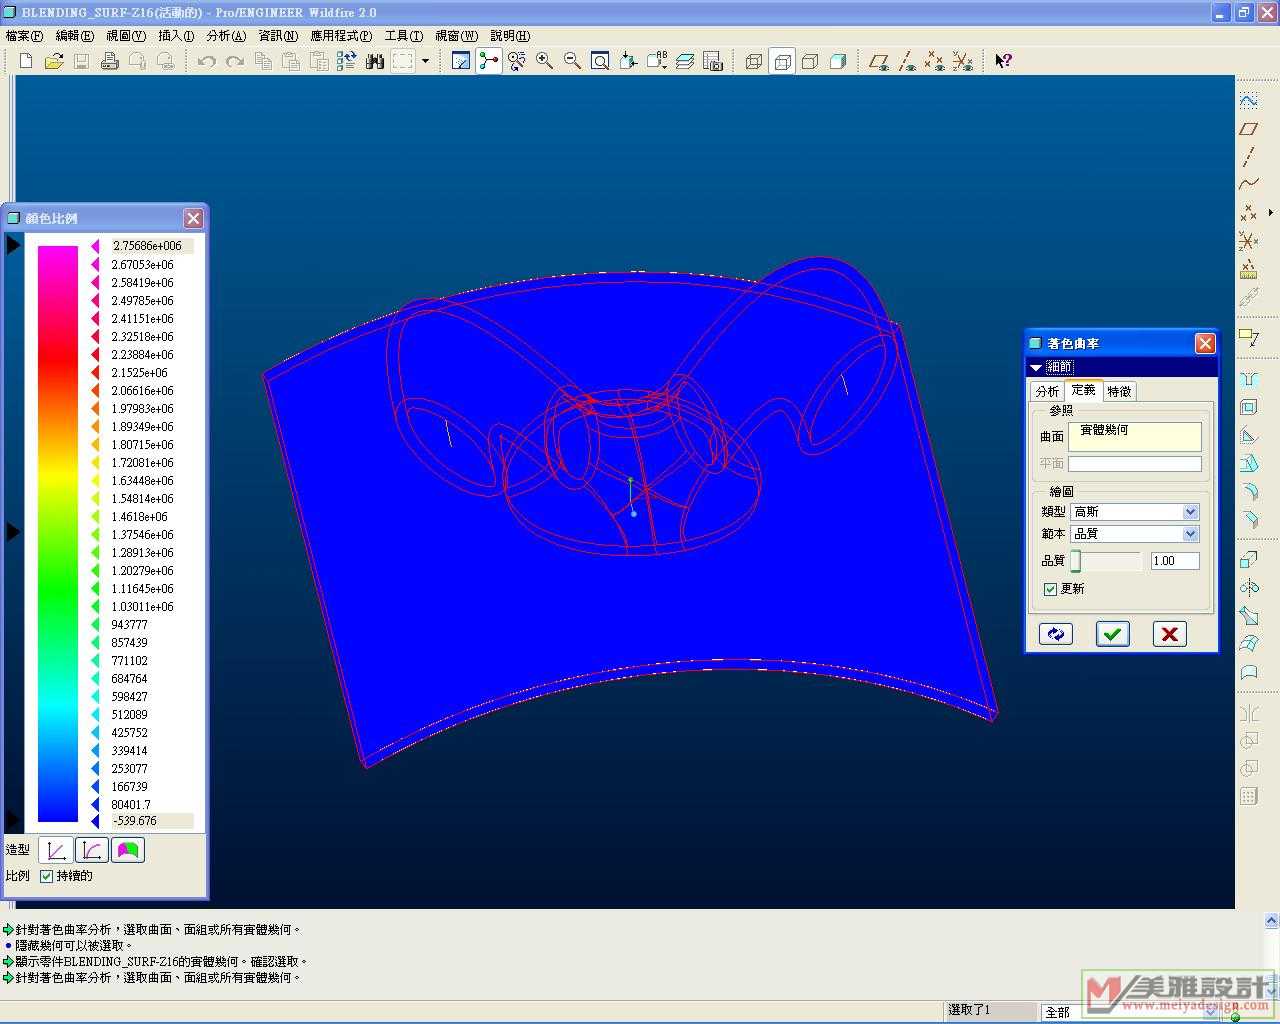Image resolution: width=1280 pixels, height=1024 pixels.
Task: Uncheck the 持續的 checkbox
Action: point(46,876)
